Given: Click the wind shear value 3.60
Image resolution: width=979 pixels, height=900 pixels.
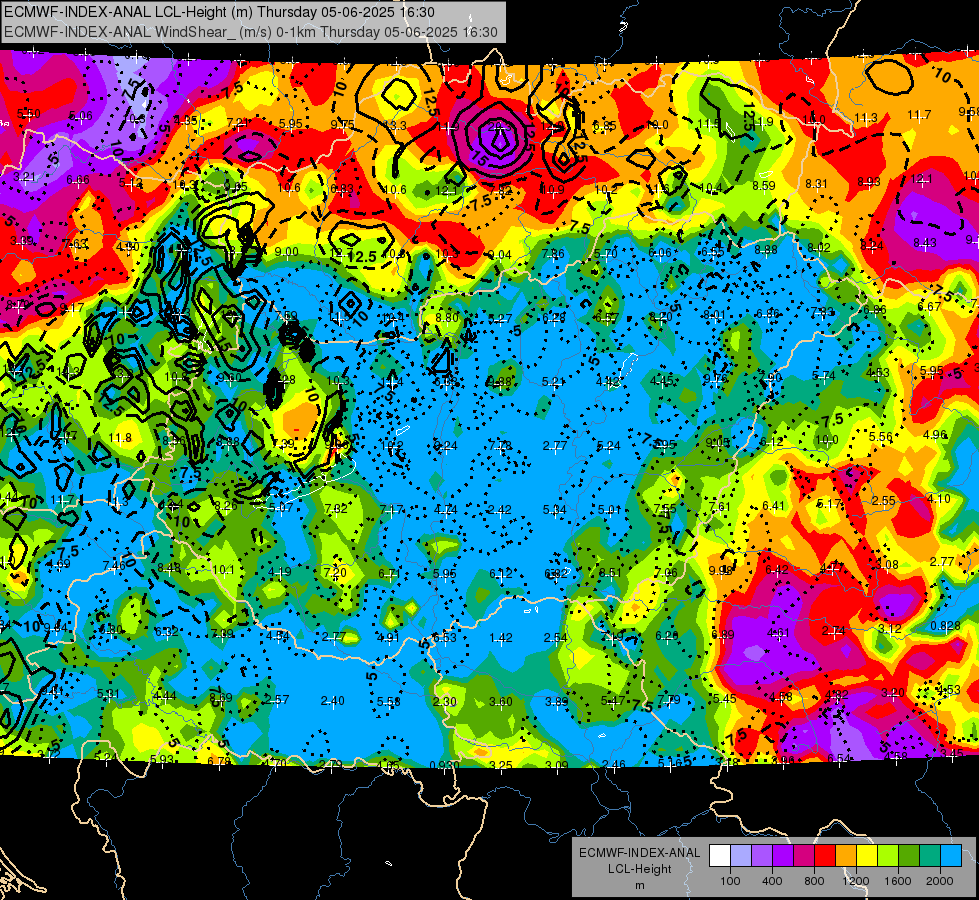Looking at the screenshot, I should [501, 701].
